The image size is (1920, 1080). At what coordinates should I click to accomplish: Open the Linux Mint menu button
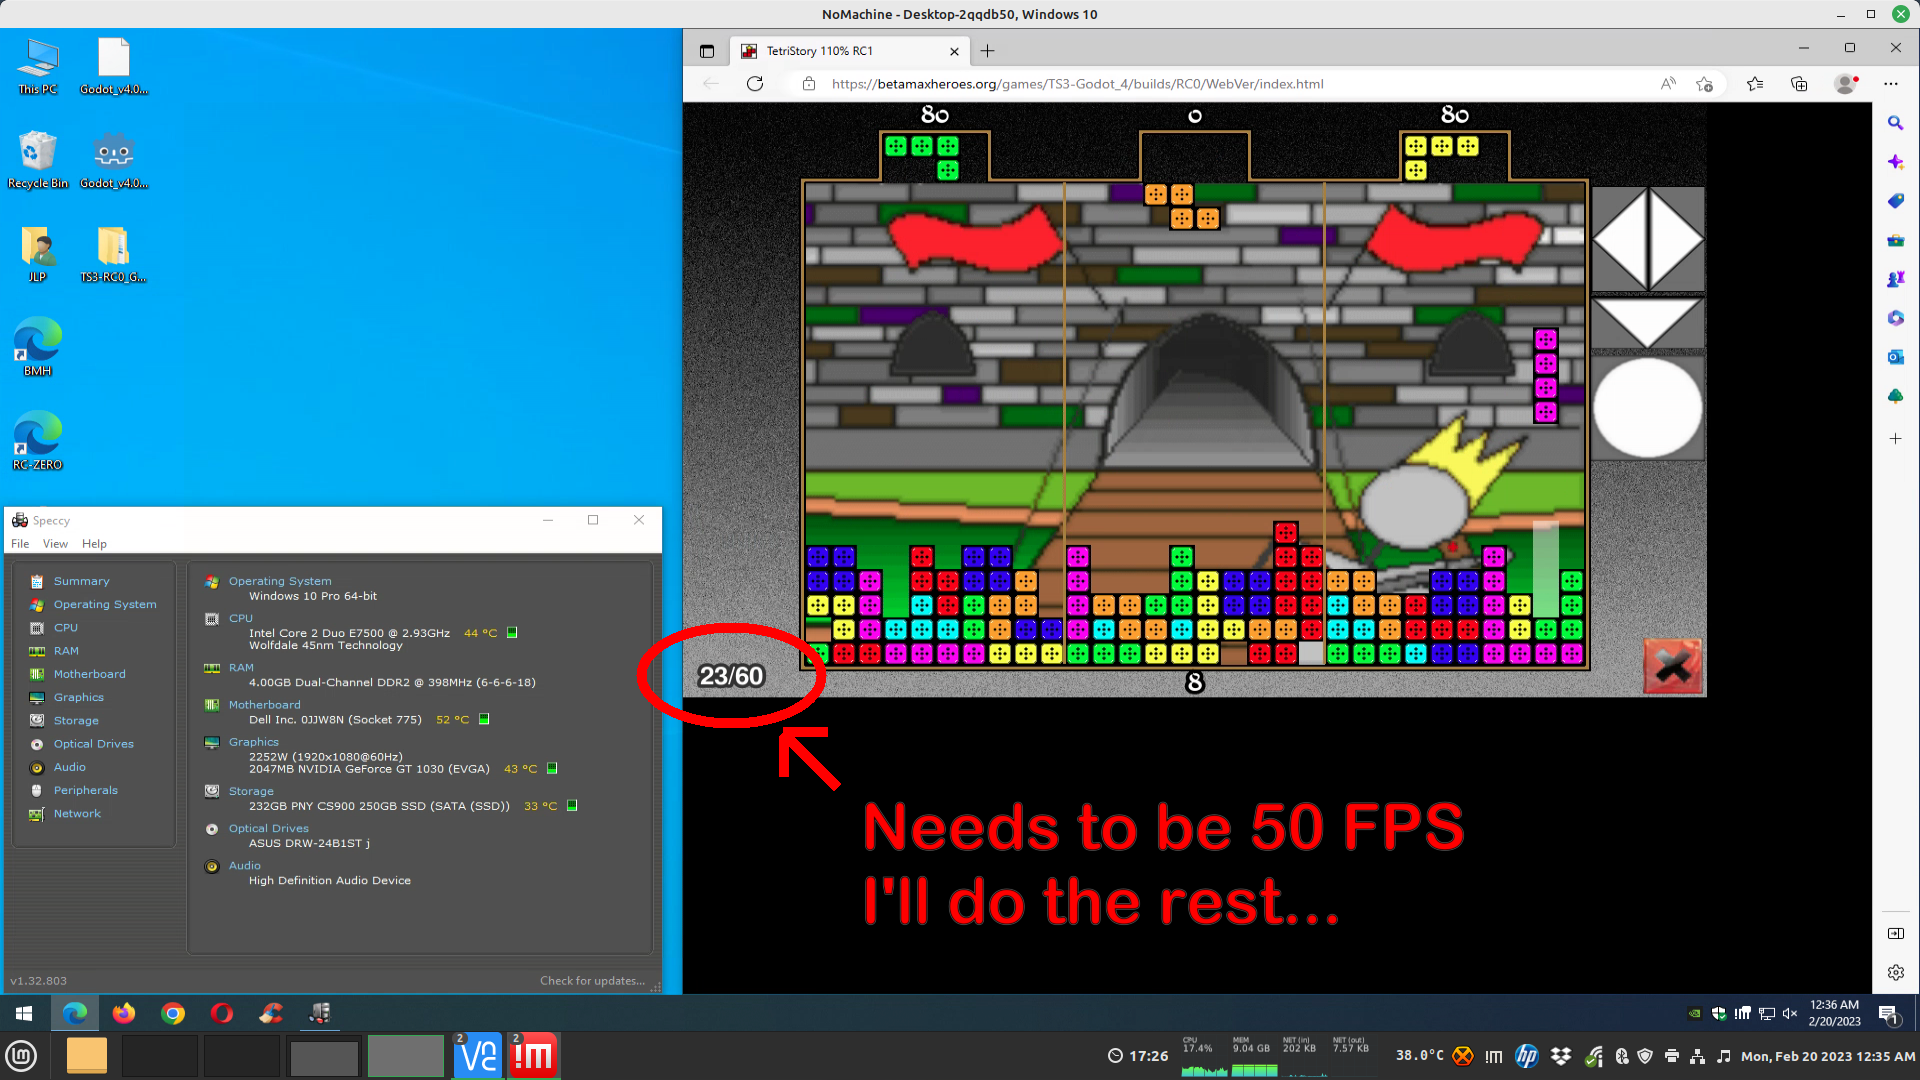pos(22,1056)
